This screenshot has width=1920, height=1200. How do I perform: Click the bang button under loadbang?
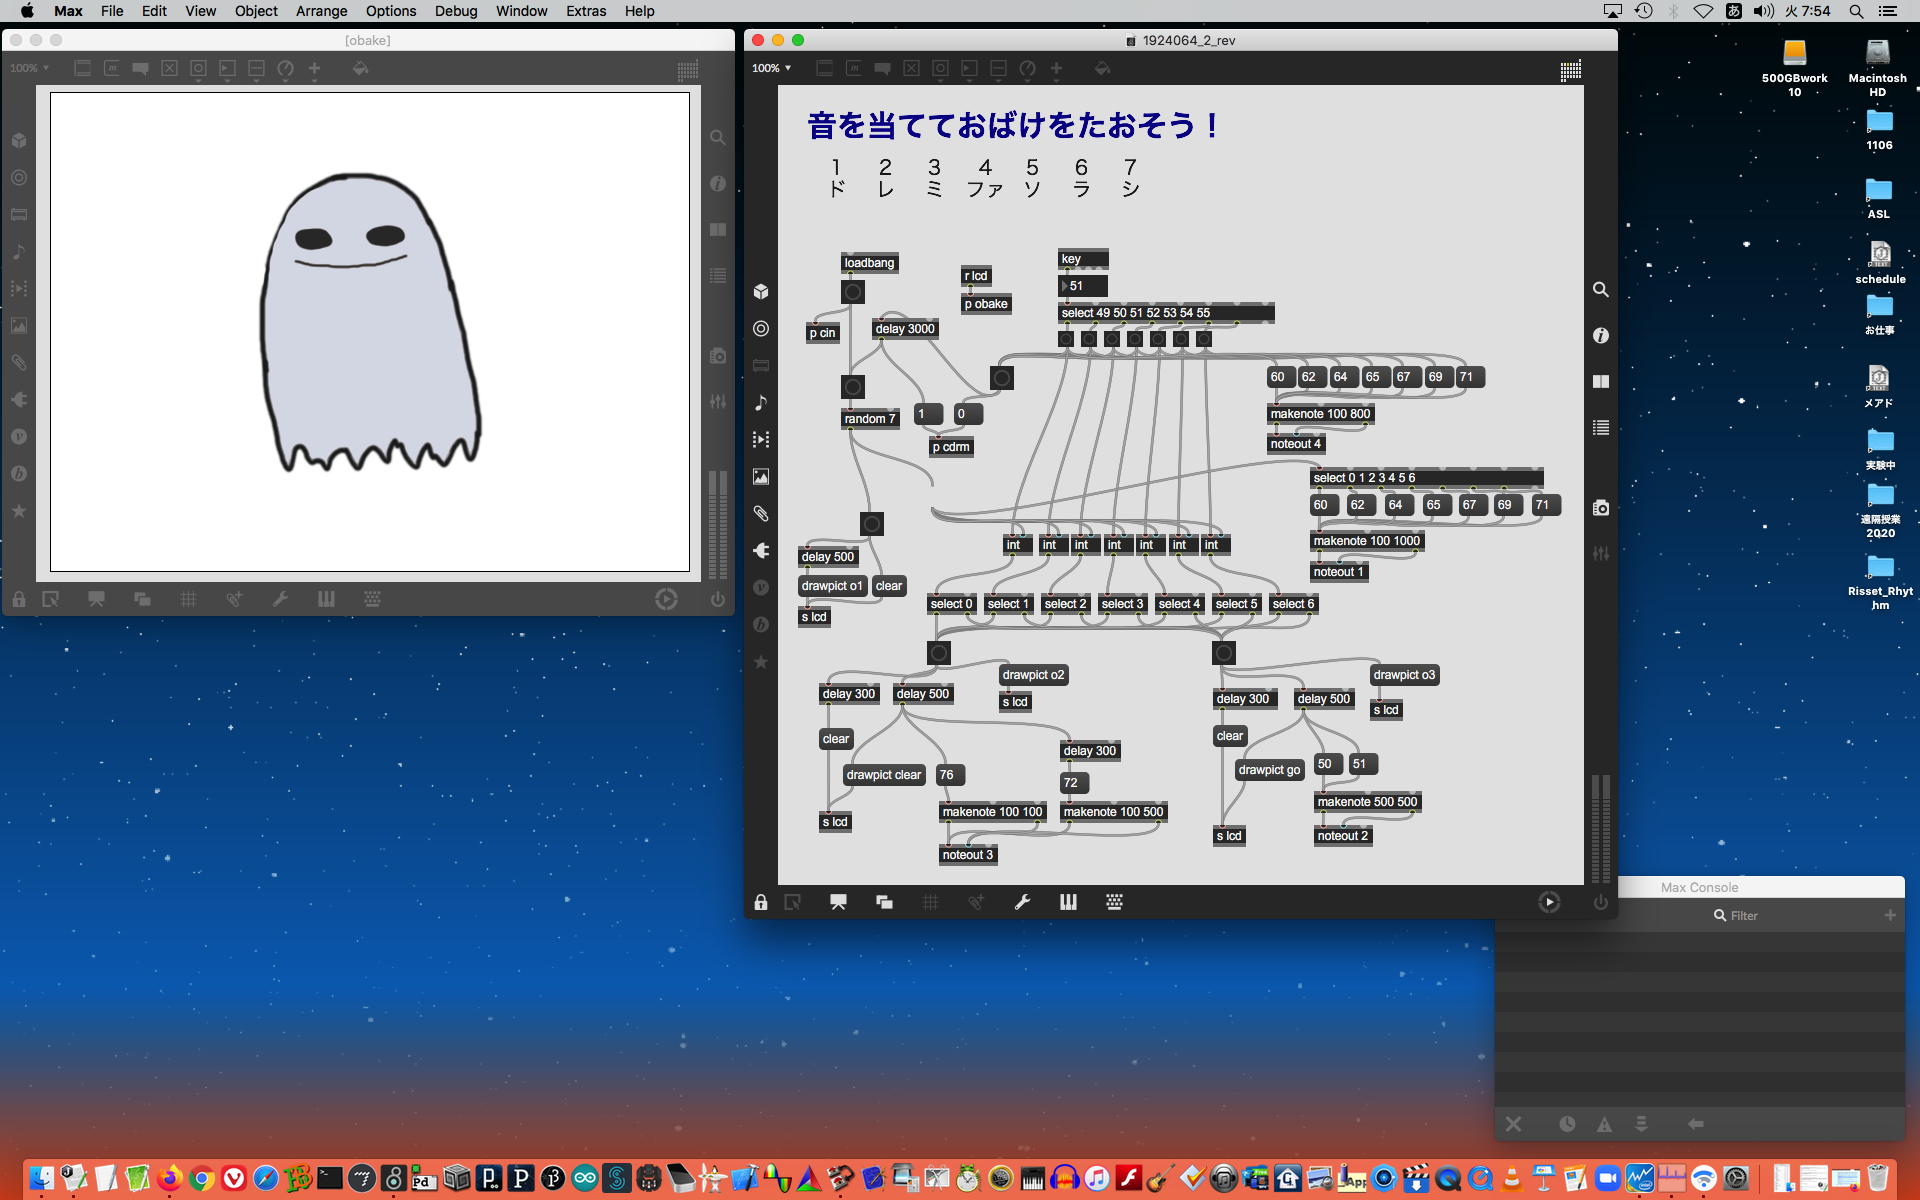(x=852, y=292)
